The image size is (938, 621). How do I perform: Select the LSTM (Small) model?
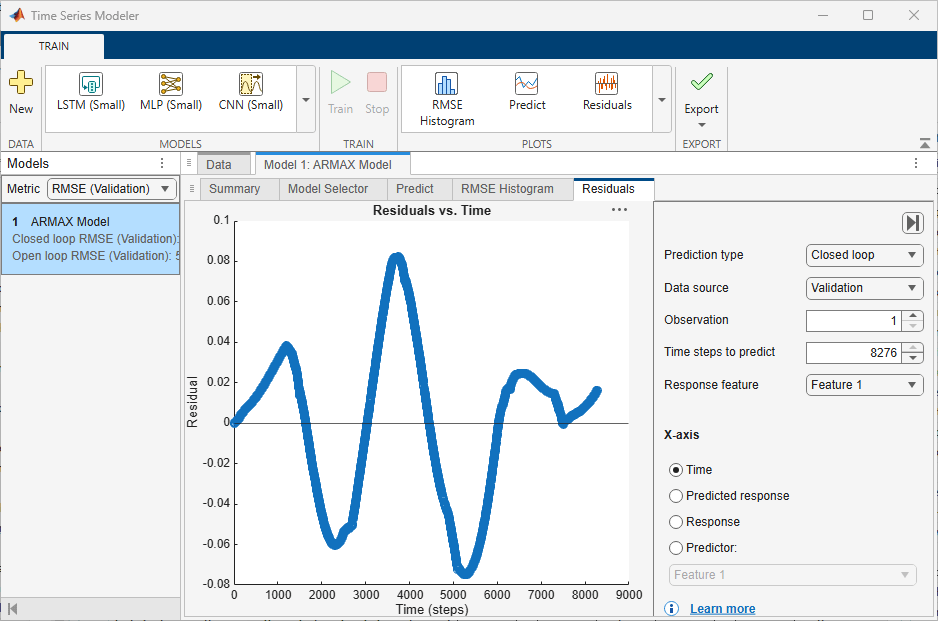click(91, 92)
